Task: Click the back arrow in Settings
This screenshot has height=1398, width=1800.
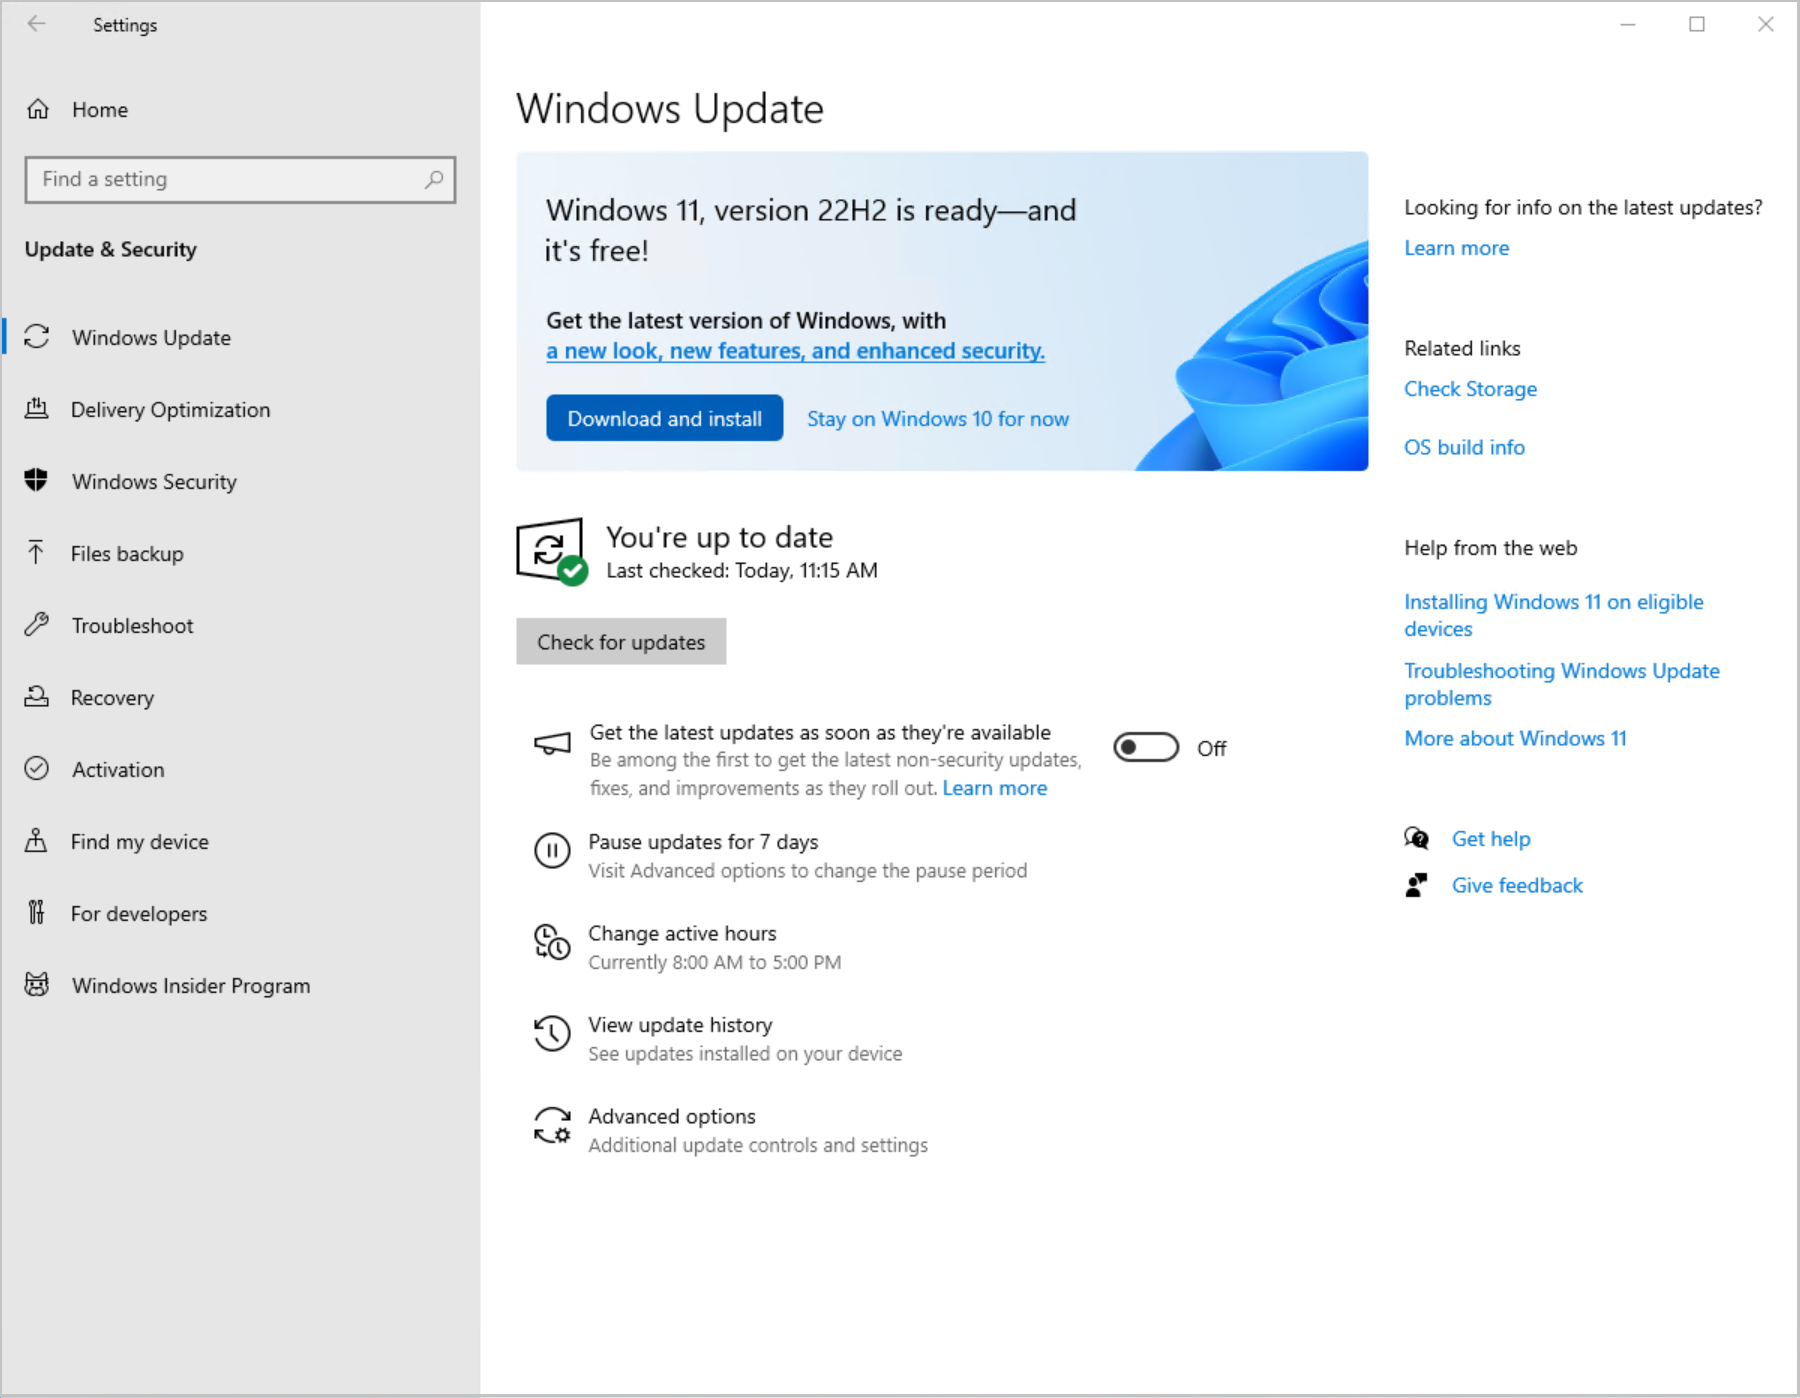Action: coord(37,24)
